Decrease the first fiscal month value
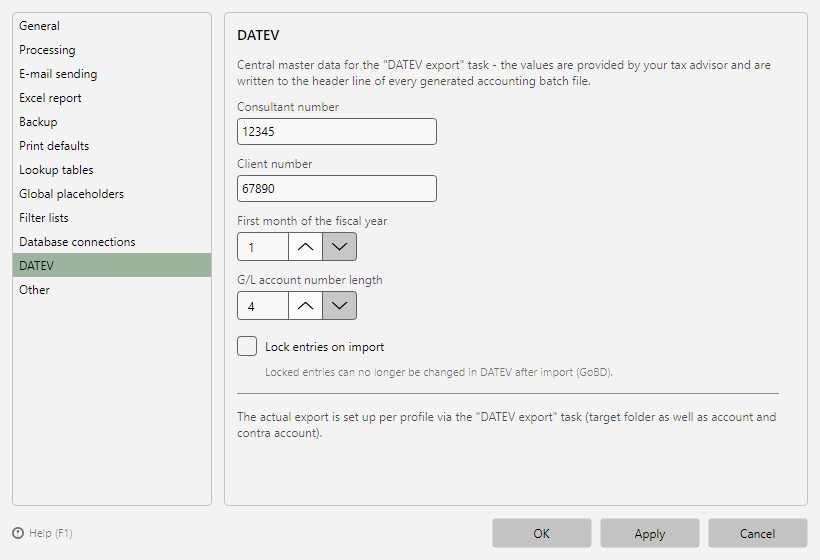Viewport: 820px width, 560px height. pyautogui.click(x=339, y=247)
